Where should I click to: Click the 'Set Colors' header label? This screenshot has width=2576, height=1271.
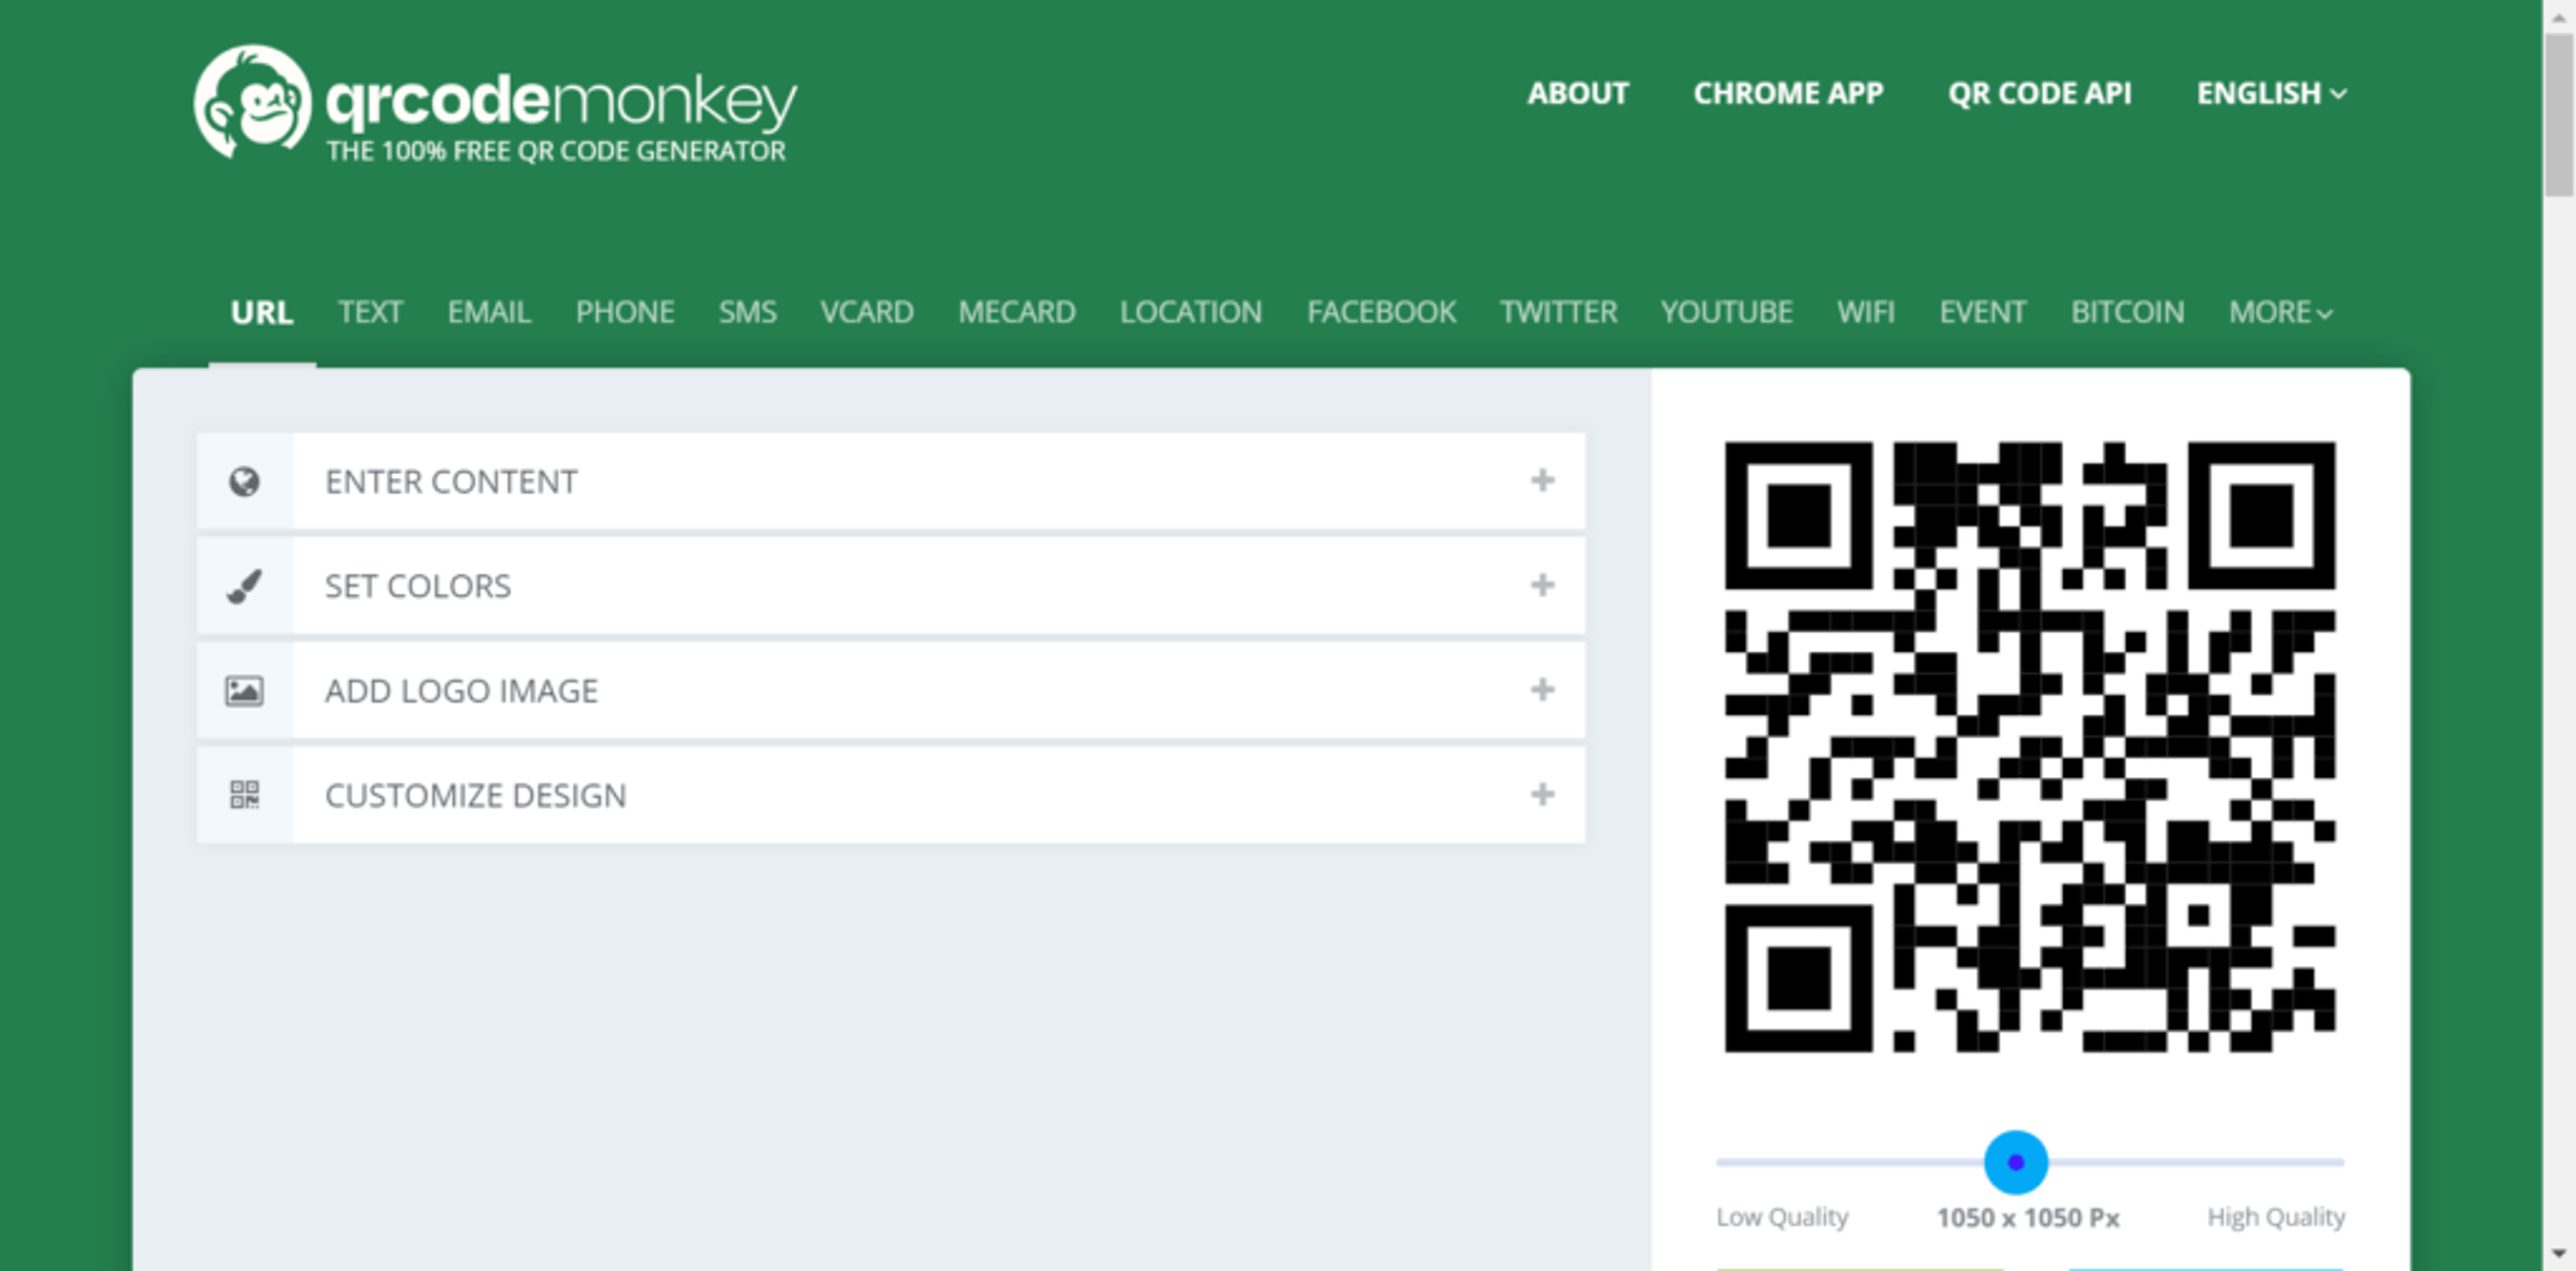[x=418, y=586]
